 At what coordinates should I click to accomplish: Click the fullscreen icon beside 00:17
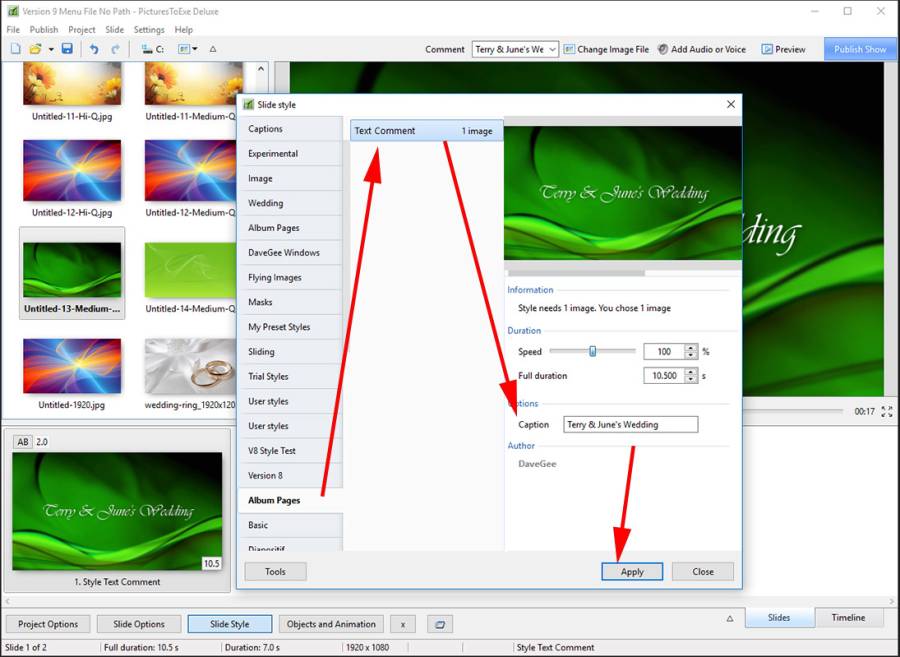coord(887,411)
